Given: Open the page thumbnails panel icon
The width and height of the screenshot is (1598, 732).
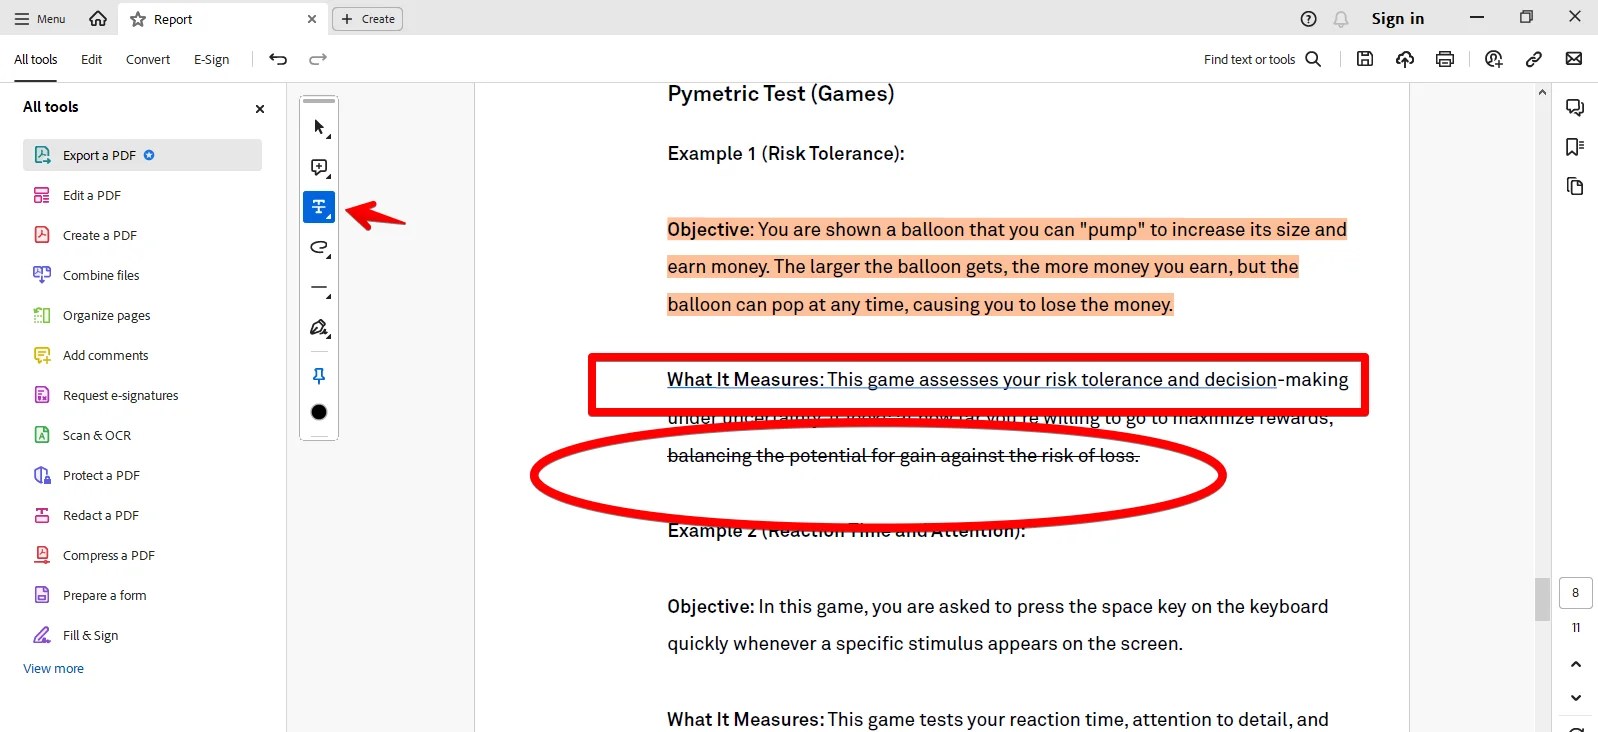Looking at the screenshot, I should (x=1574, y=186).
